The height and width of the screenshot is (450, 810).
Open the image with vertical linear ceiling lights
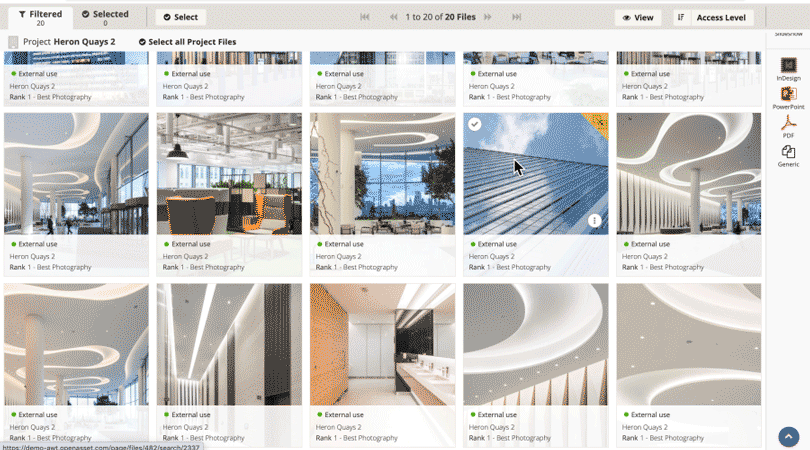pyautogui.click(x=229, y=344)
